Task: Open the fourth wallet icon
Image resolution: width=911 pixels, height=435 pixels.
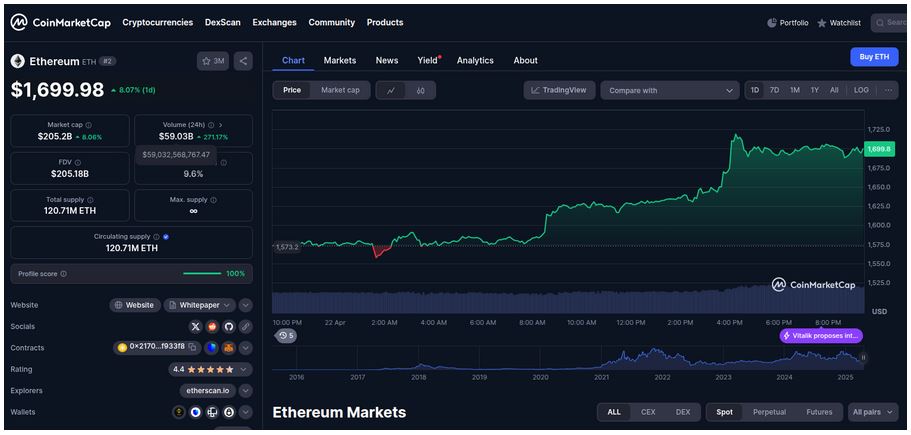Action: (x=229, y=412)
